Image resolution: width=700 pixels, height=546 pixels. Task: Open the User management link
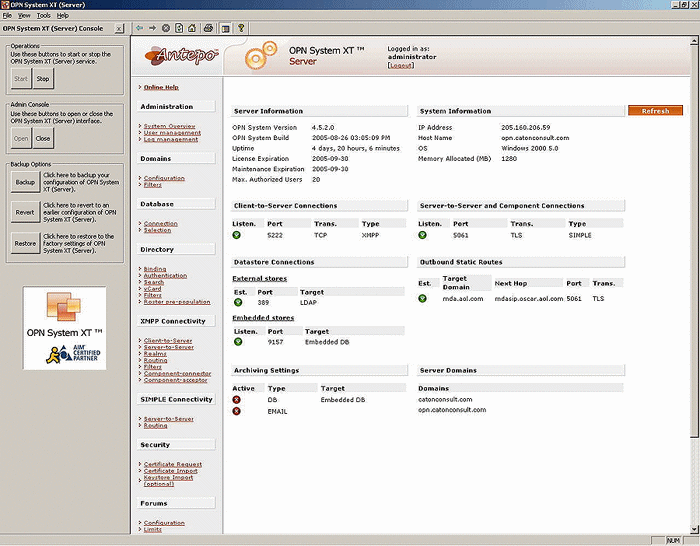[x=172, y=133]
